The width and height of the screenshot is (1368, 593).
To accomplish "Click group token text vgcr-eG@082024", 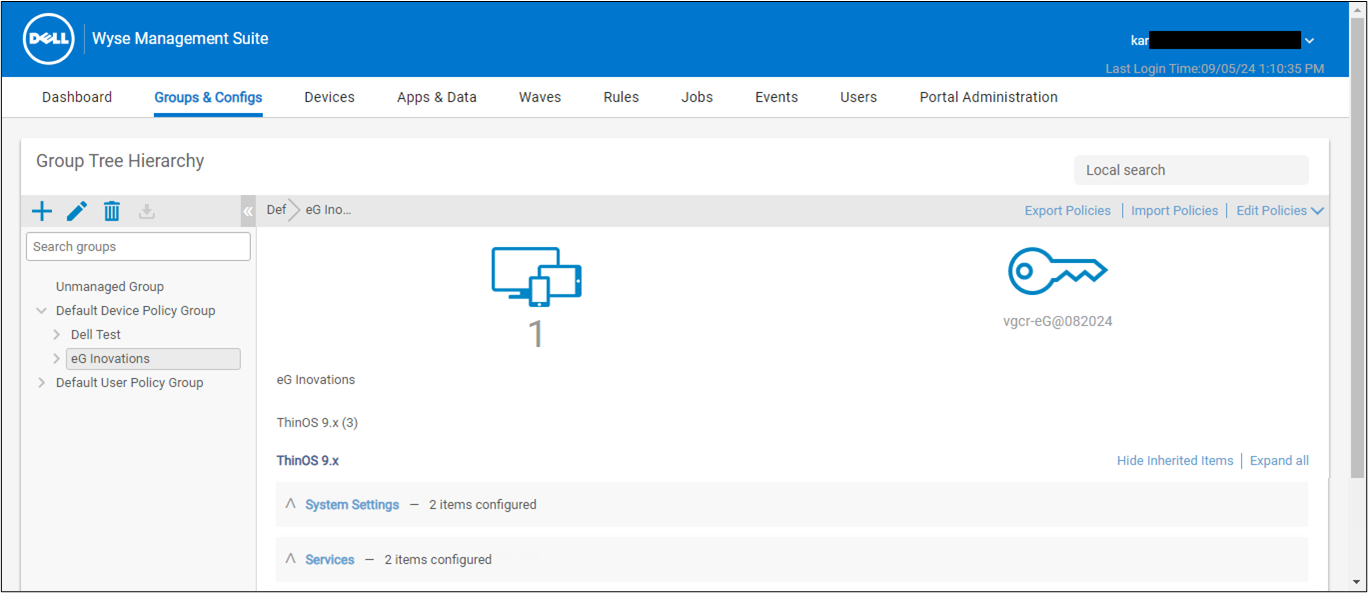I will coord(1058,322).
